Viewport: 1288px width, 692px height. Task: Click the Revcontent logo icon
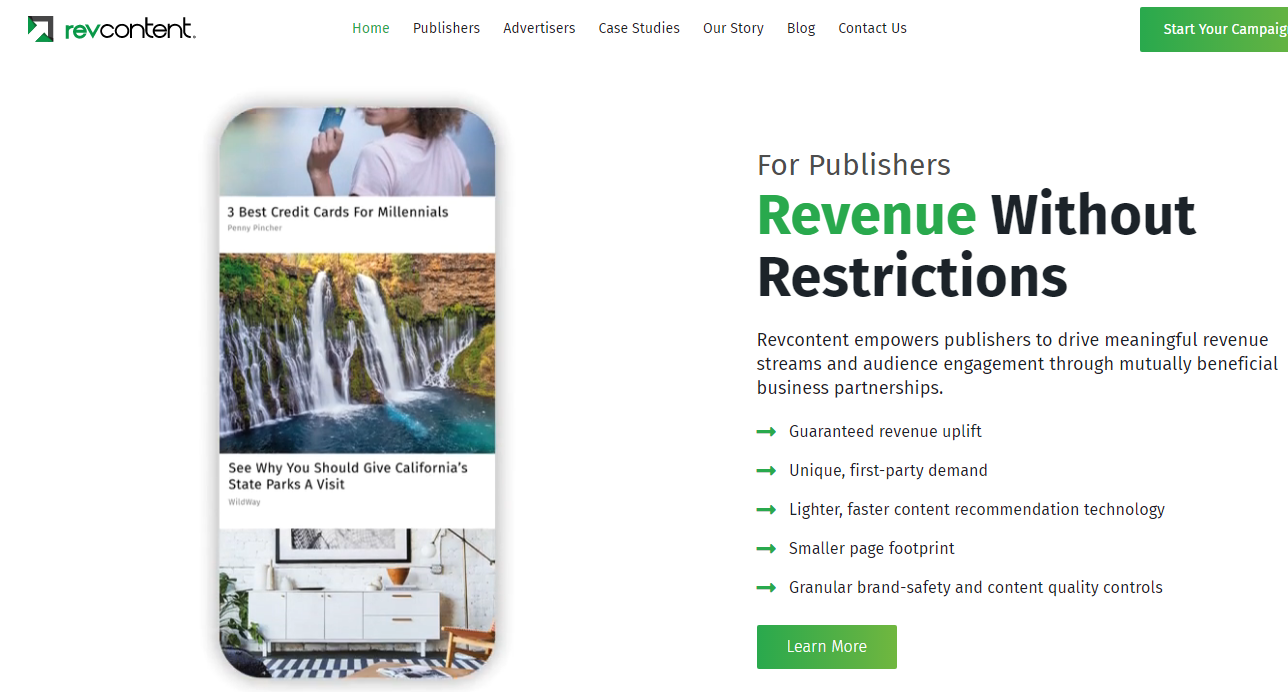(41, 29)
